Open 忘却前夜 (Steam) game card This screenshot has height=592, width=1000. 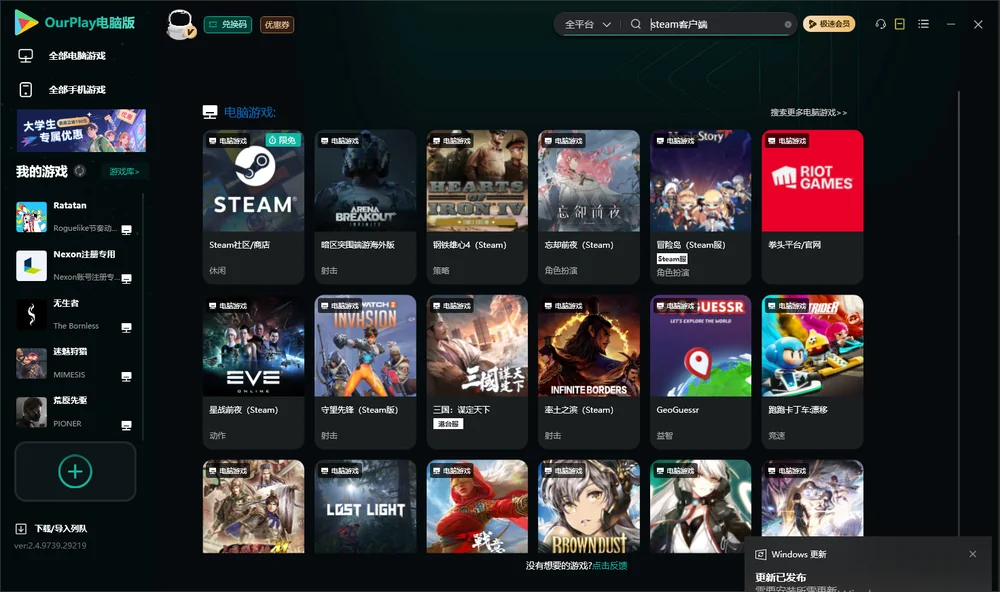point(589,207)
